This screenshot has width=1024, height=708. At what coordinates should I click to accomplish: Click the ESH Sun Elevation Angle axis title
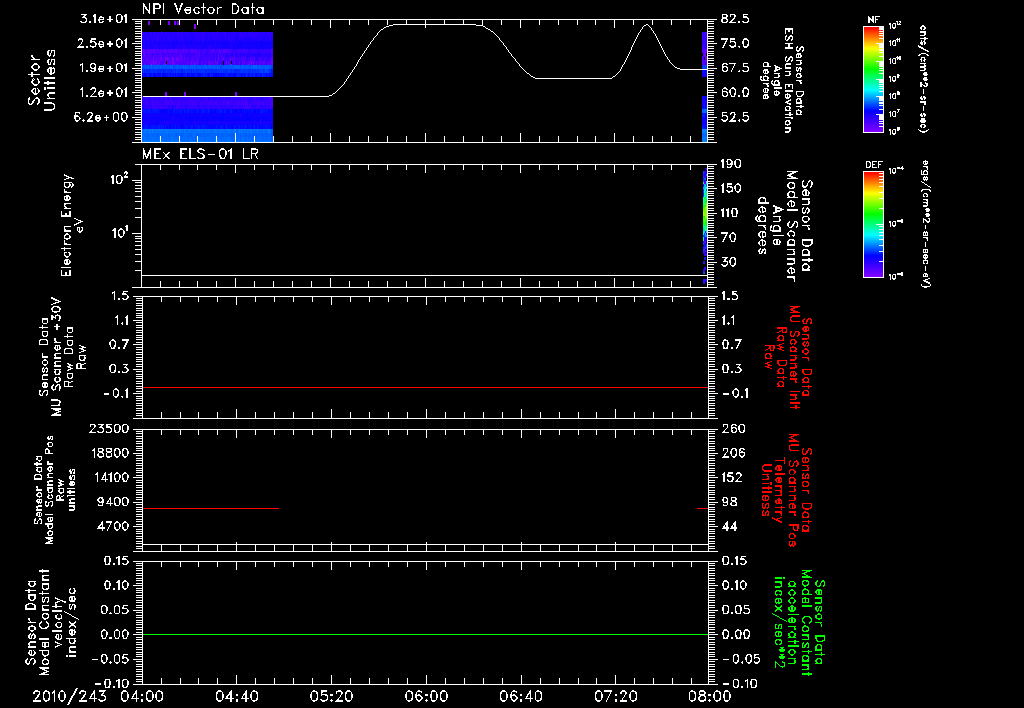pyautogui.click(x=782, y=80)
